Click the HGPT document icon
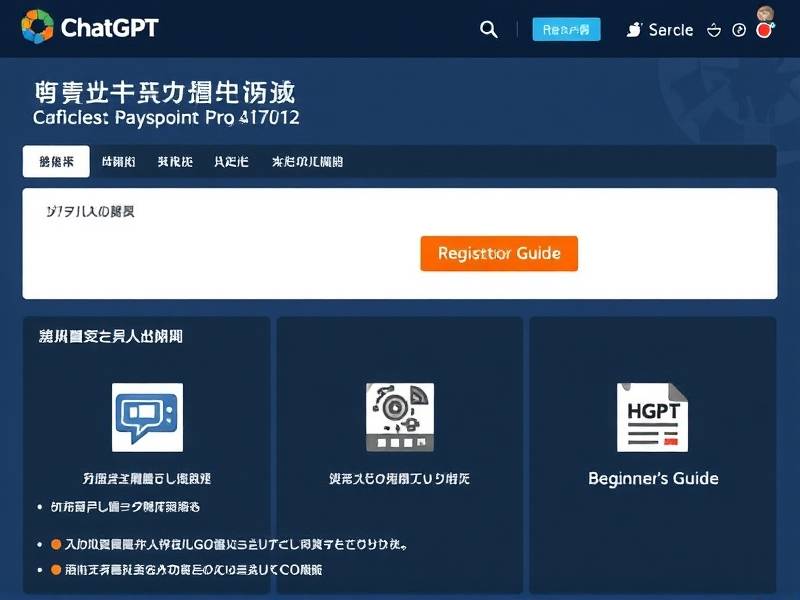The image size is (800, 600). [652, 417]
